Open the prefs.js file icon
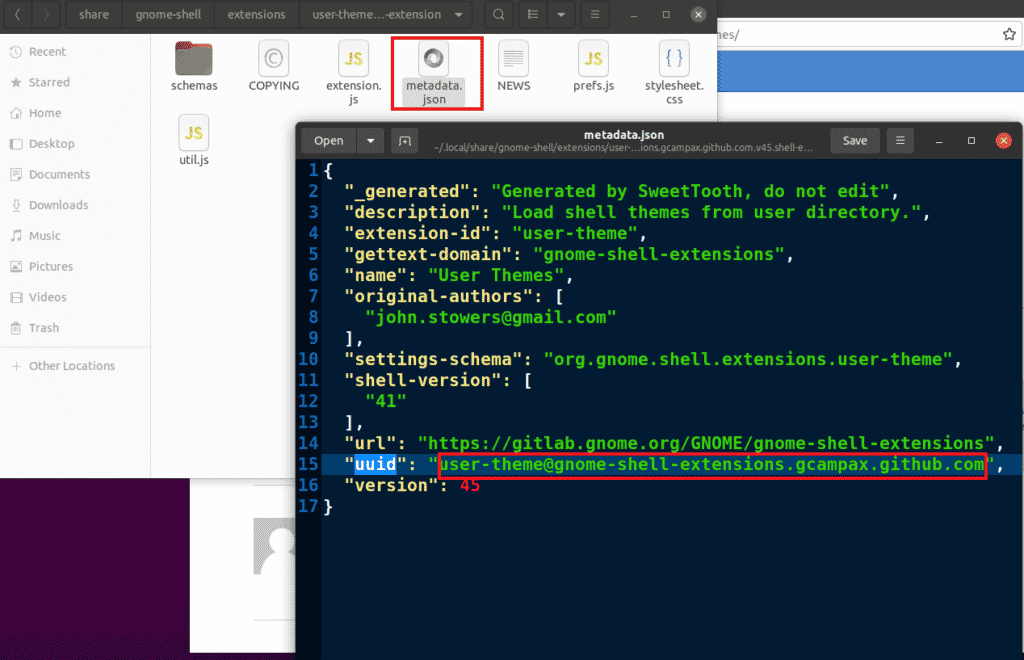 click(x=593, y=60)
